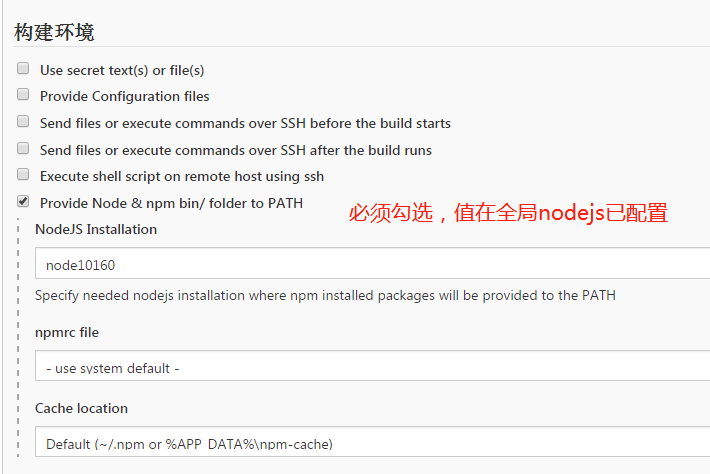710x474 pixels.
Task: Click the "Cache location" field label
Action: [81, 408]
